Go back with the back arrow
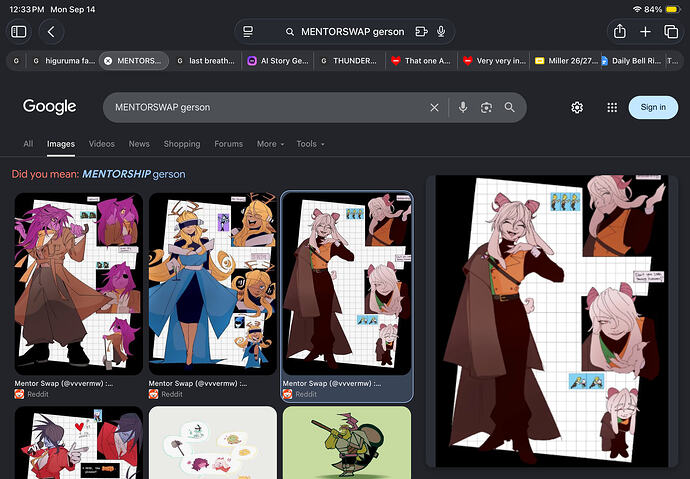The height and width of the screenshot is (479, 690). tap(51, 32)
